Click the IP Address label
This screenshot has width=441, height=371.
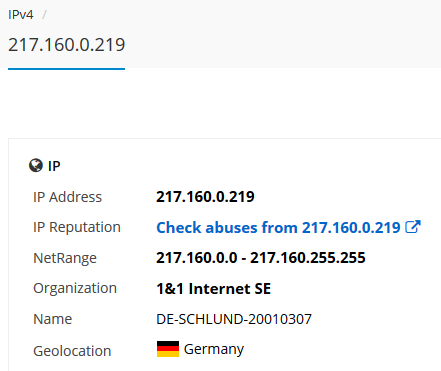[67, 197]
